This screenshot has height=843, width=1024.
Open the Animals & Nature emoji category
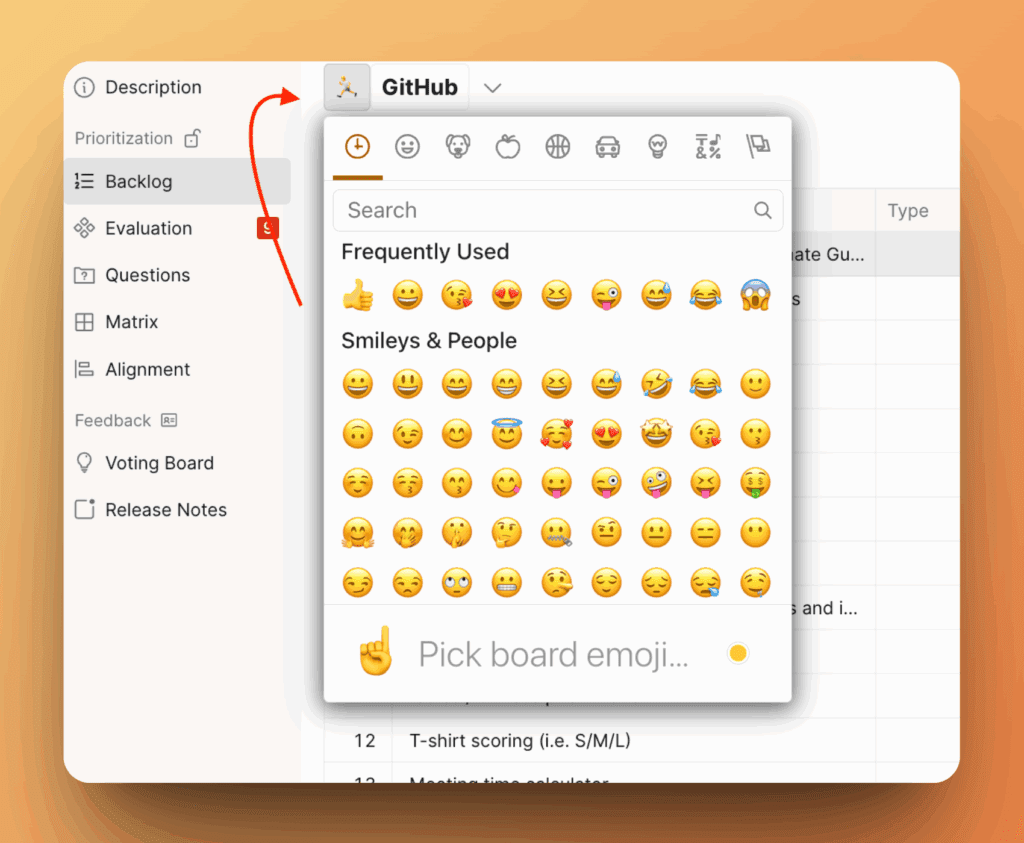click(x=458, y=147)
